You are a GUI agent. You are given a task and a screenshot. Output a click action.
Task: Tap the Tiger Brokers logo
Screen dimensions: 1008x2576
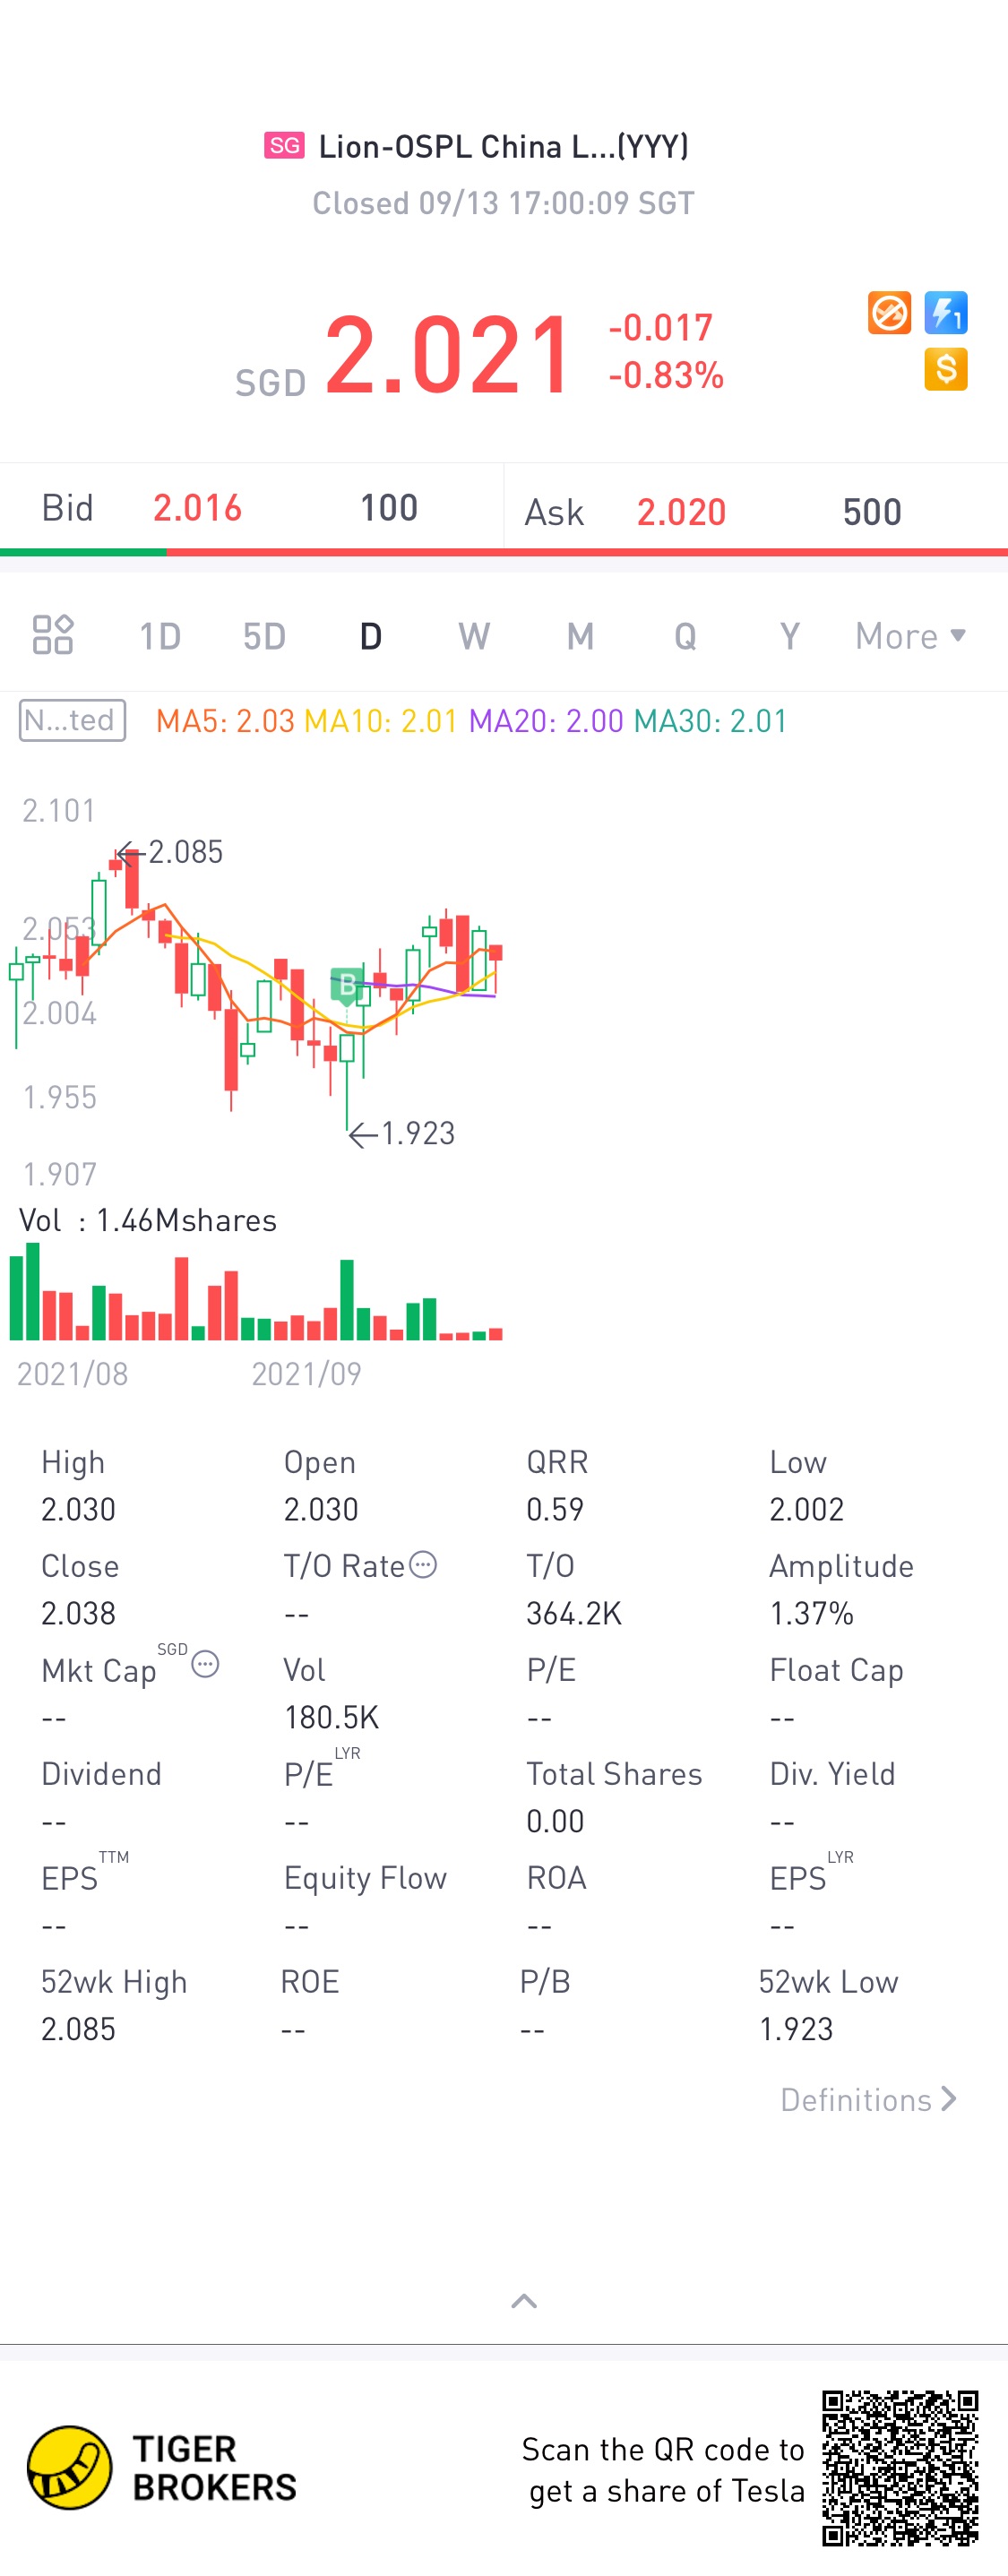(x=162, y=2467)
